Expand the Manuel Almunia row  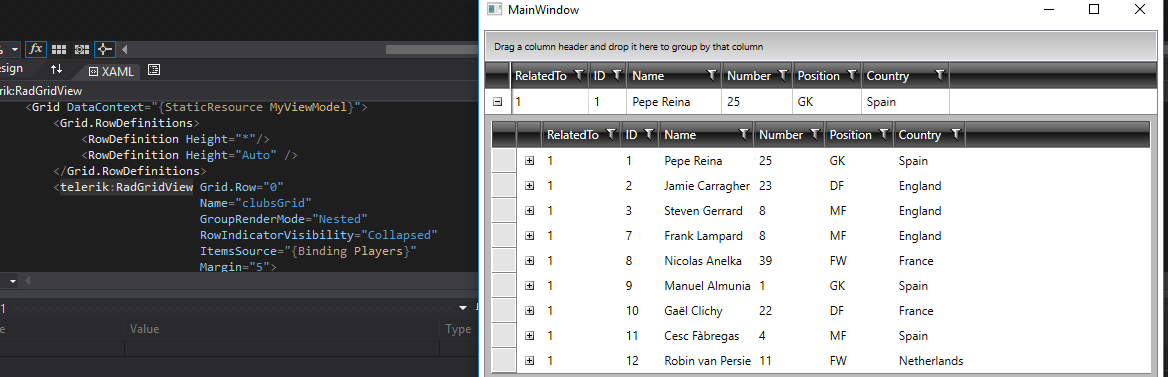(x=530, y=285)
